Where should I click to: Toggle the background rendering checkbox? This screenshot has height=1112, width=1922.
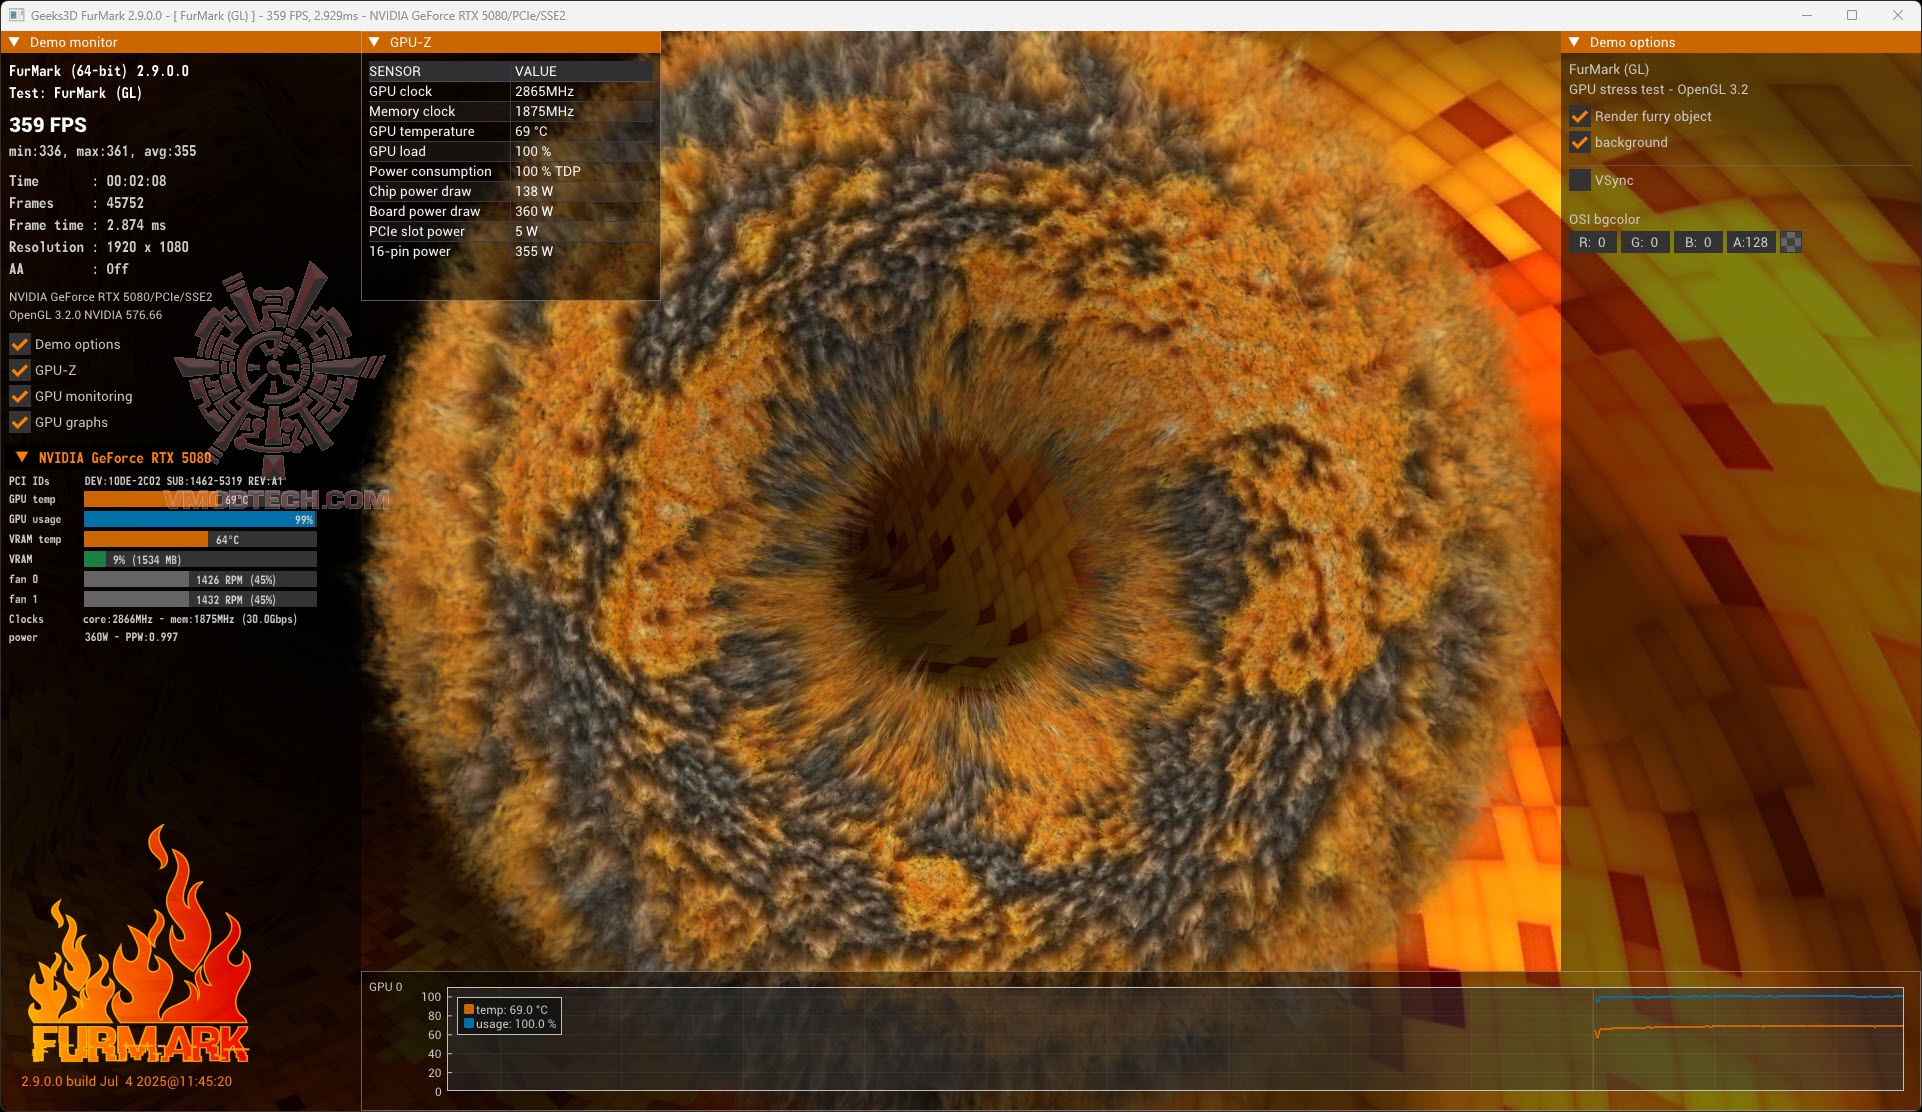coord(1579,142)
